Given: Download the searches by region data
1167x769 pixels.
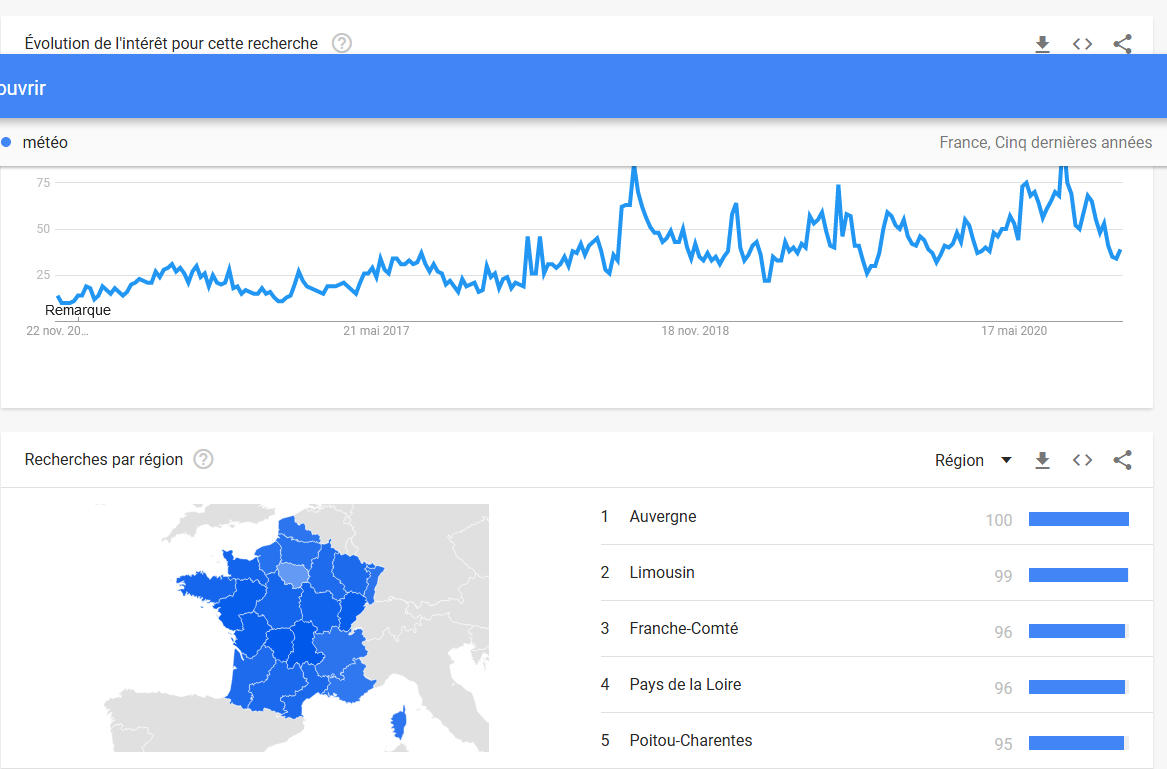Looking at the screenshot, I should coord(1042,460).
